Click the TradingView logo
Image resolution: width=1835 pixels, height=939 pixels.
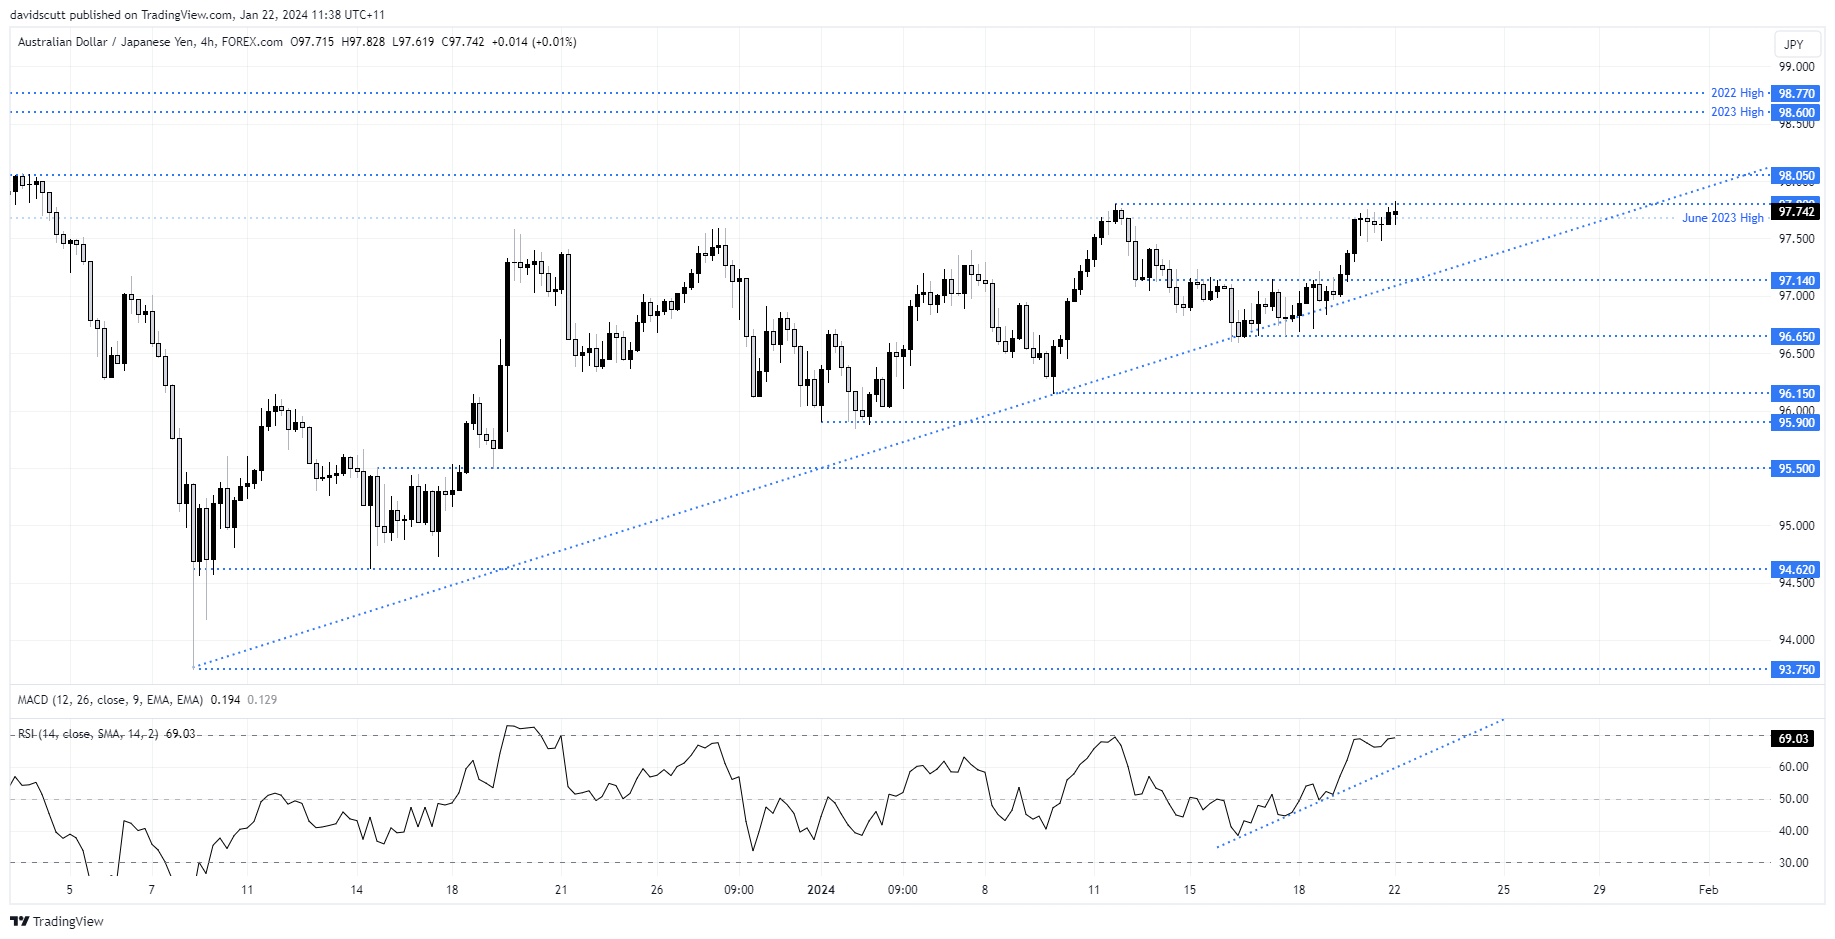pyautogui.click(x=57, y=921)
